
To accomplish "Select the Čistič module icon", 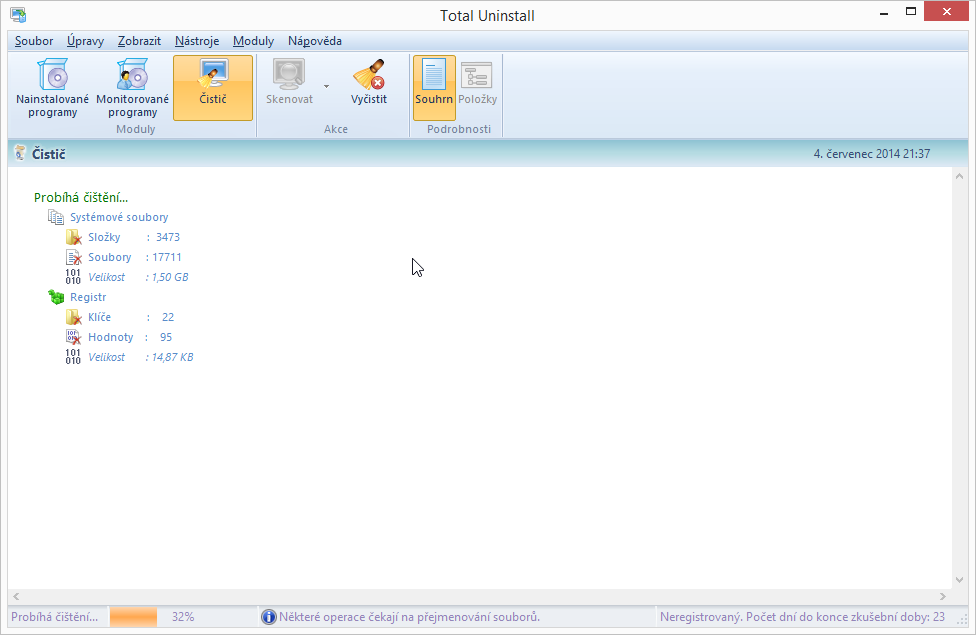I will point(212,87).
